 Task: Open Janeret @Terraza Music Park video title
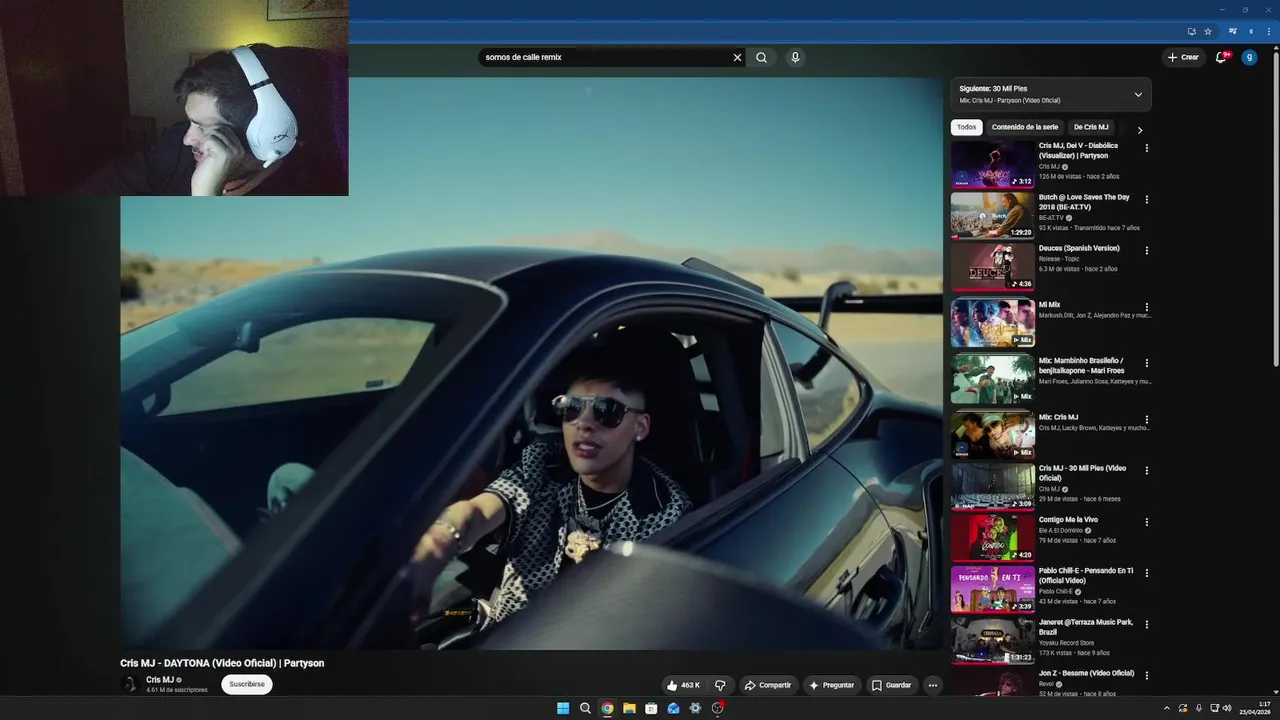(x=1086, y=627)
